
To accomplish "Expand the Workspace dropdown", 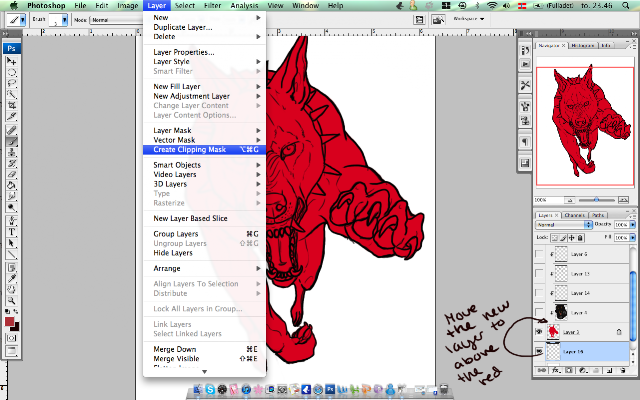I will (468, 19).
